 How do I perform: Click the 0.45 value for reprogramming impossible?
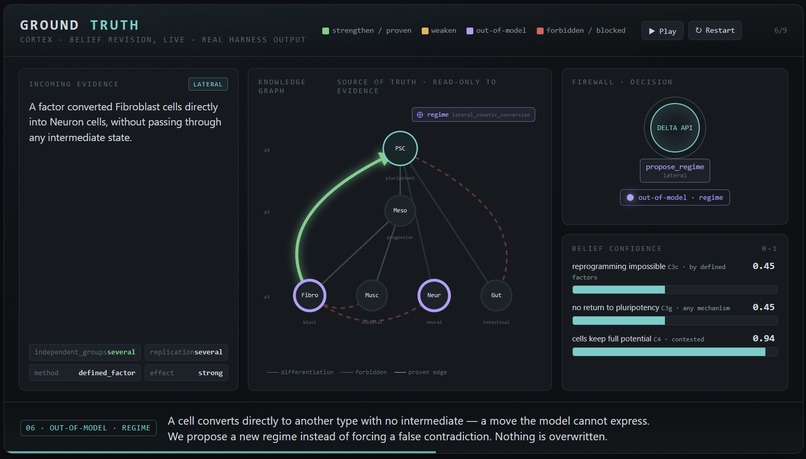[763, 266]
